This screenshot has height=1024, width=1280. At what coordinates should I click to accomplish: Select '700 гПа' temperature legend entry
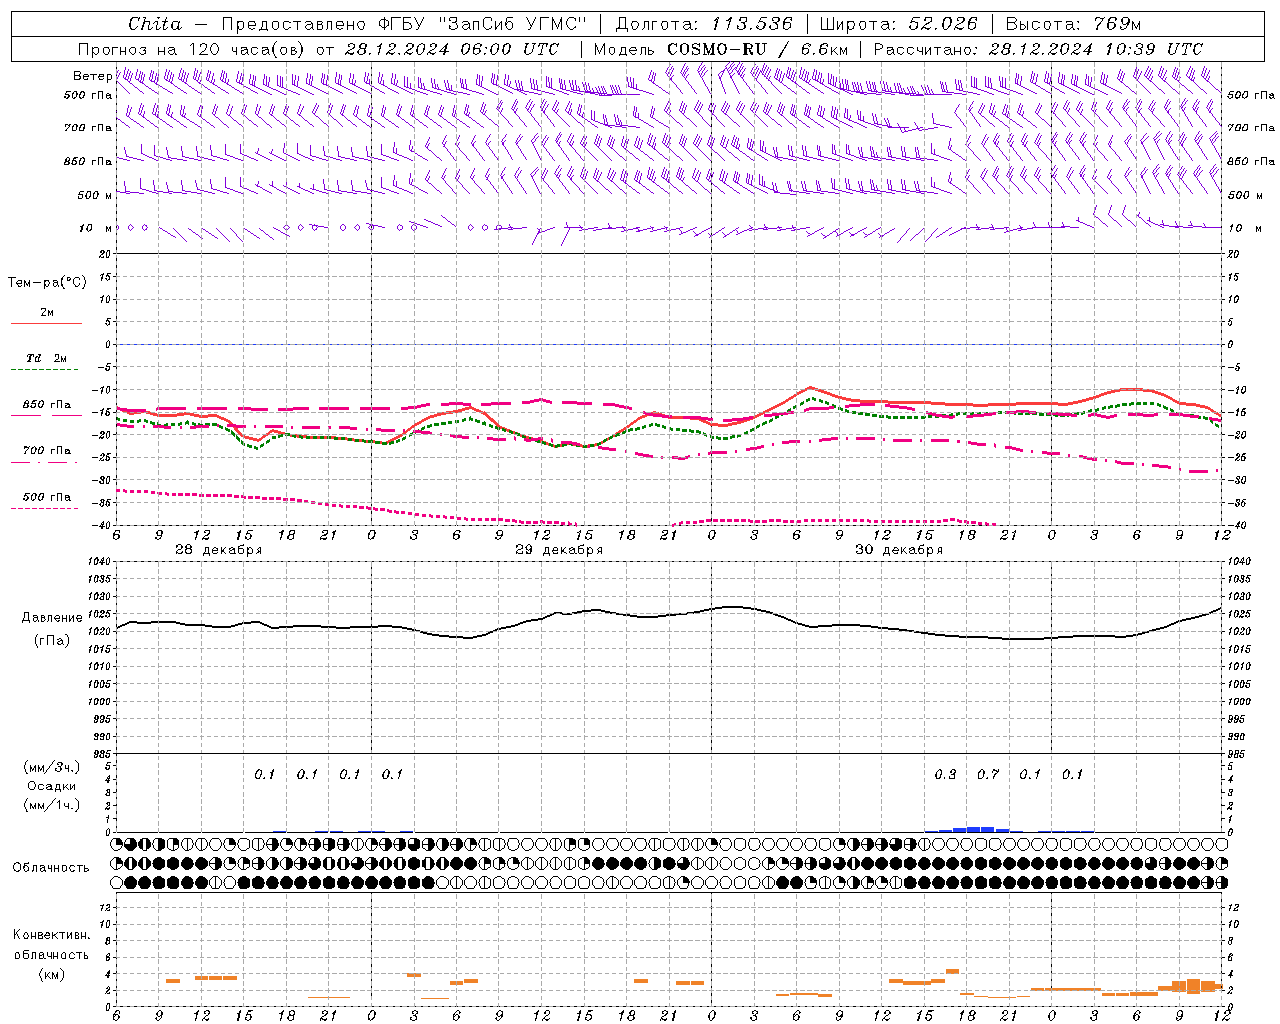pyautogui.click(x=47, y=451)
